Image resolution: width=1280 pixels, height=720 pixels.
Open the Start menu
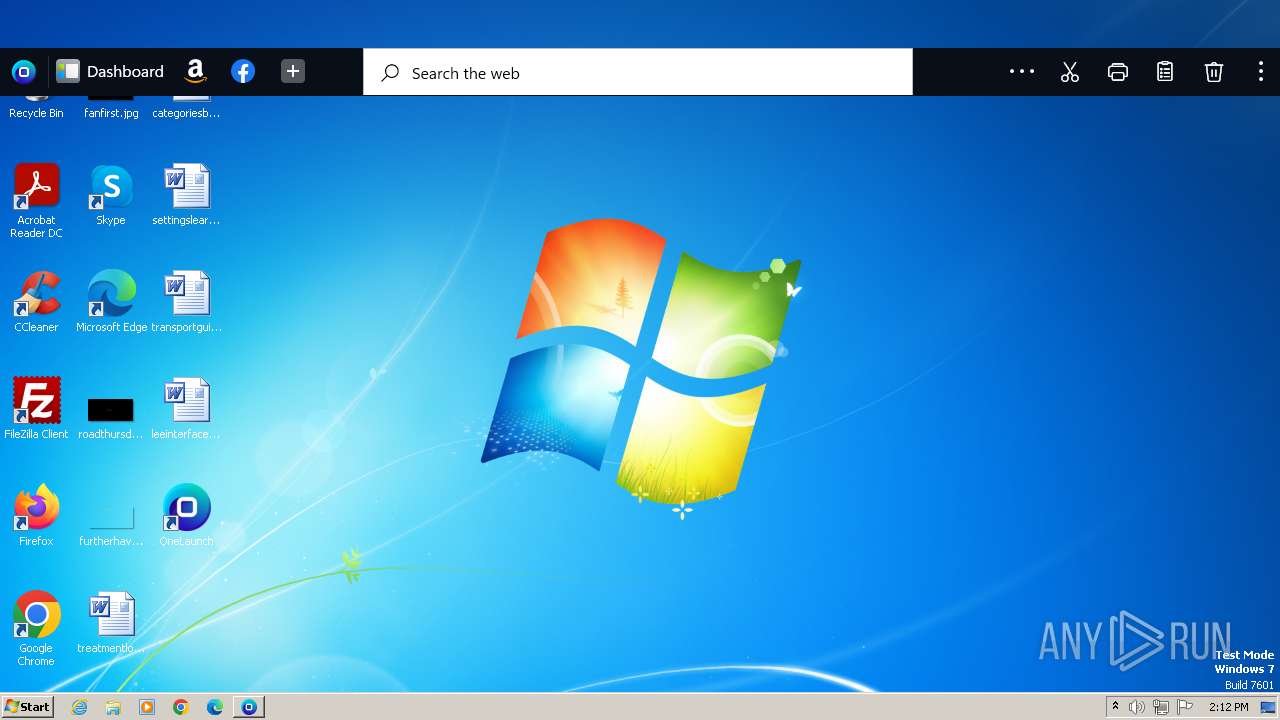tap(28, 707)
